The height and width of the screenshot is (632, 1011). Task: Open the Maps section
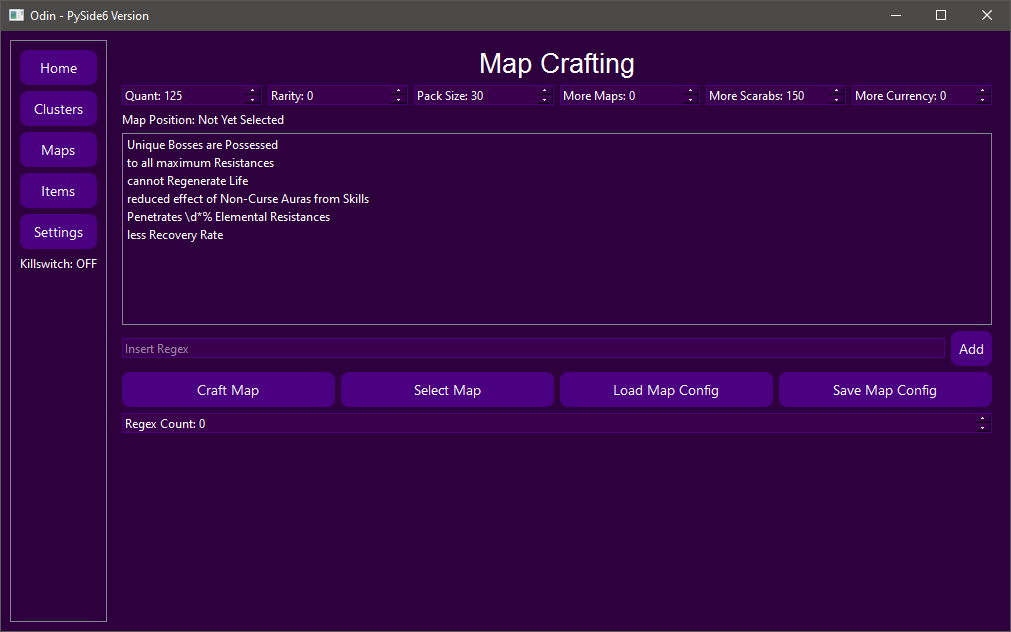click(x=58, y=149)
